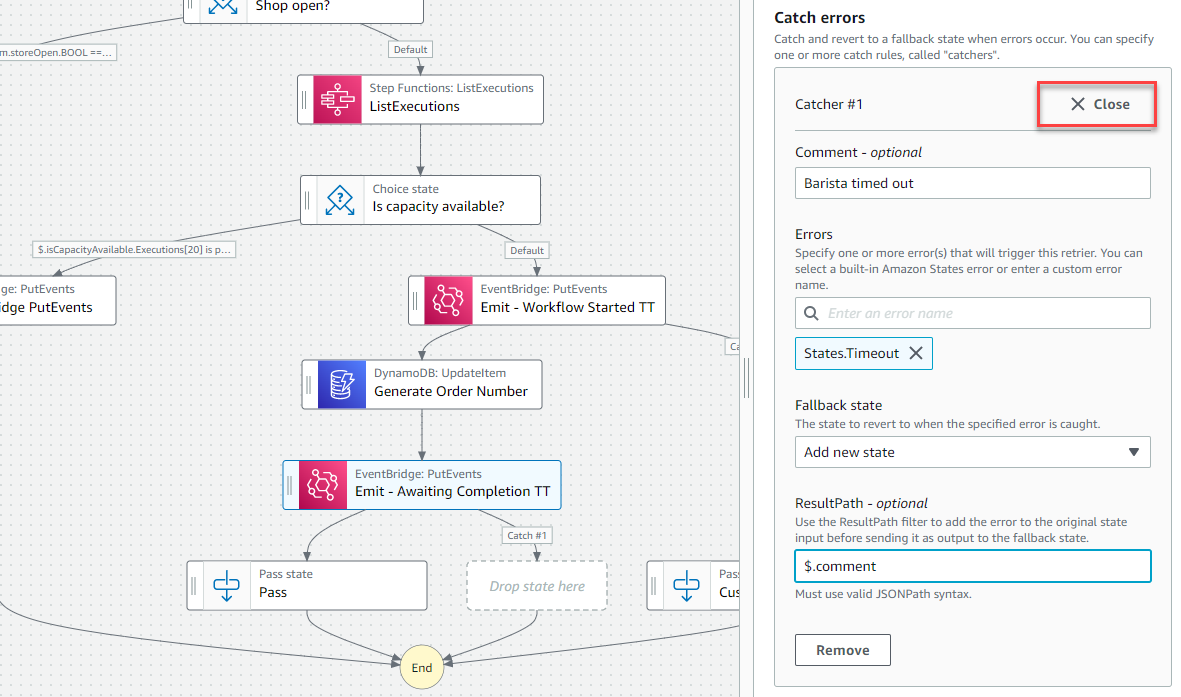Click the isCapacityAvailable.Executions[20] rule label

(x=134, y=249)
